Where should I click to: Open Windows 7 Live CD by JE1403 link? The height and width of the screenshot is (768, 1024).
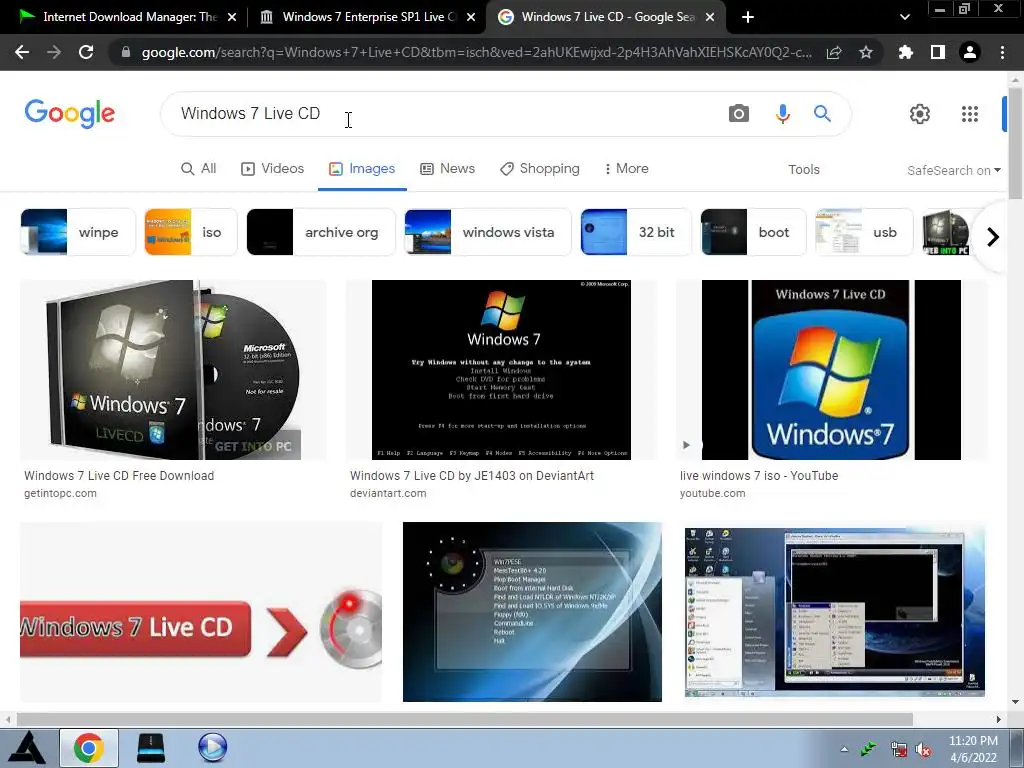tap(472, 476)
